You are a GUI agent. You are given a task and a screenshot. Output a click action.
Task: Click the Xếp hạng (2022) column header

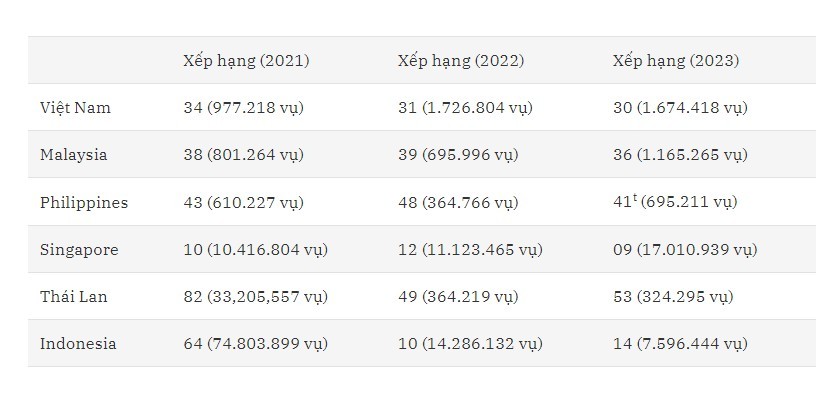[461, 60]
